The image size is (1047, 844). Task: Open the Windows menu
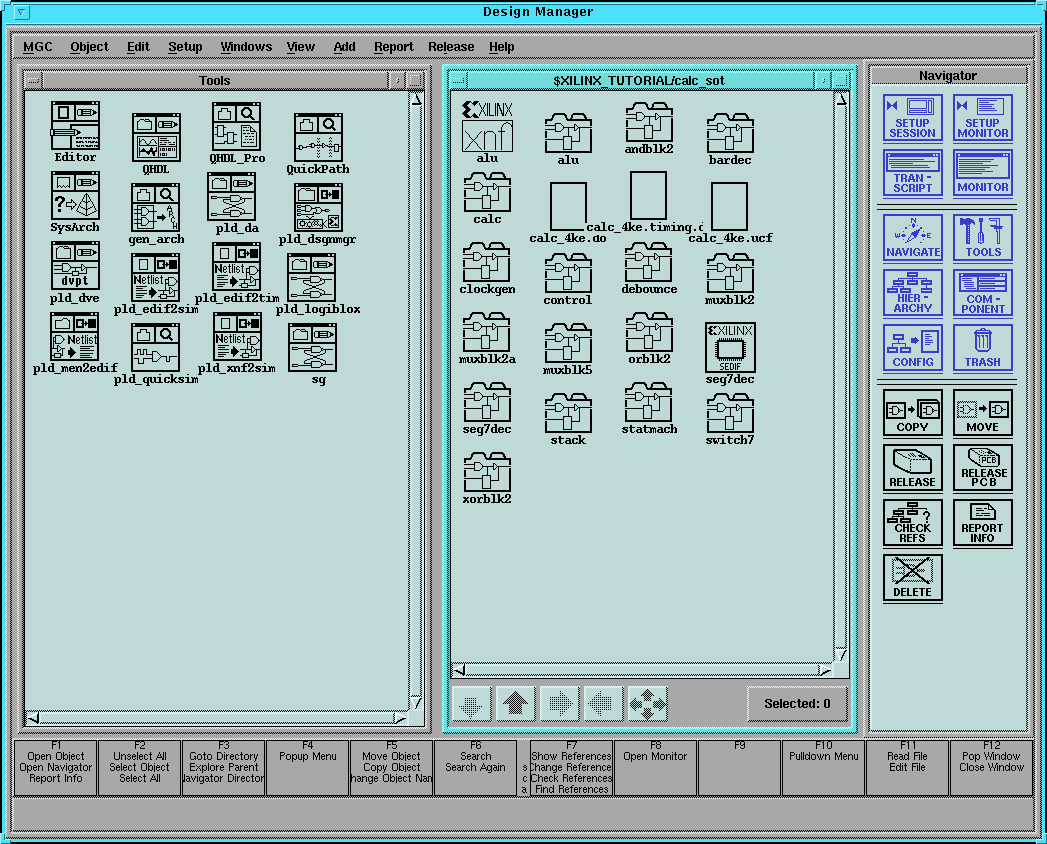tap(246, 47)
